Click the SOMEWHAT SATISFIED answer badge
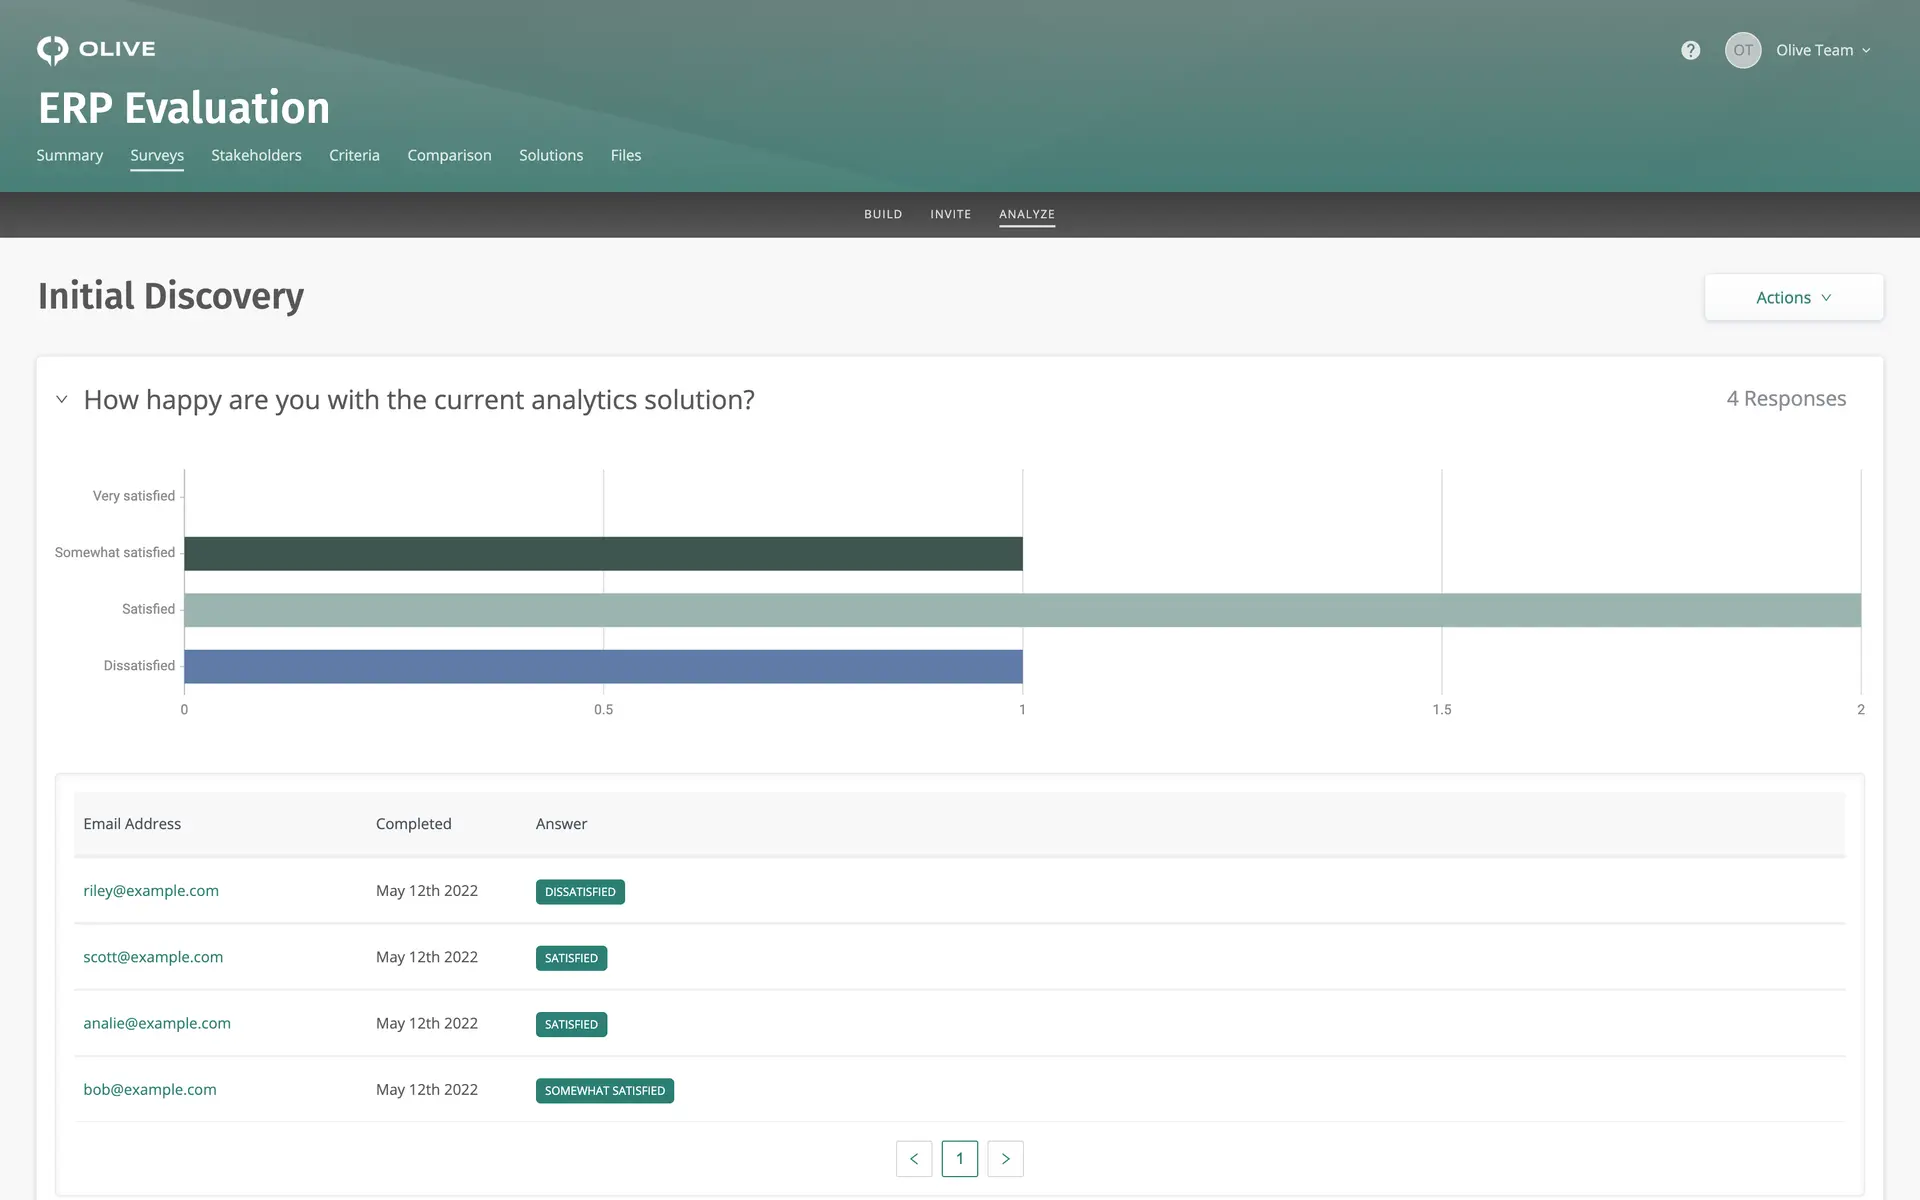Viewport: 1920px width, 1200px height. click(604, 1091)
